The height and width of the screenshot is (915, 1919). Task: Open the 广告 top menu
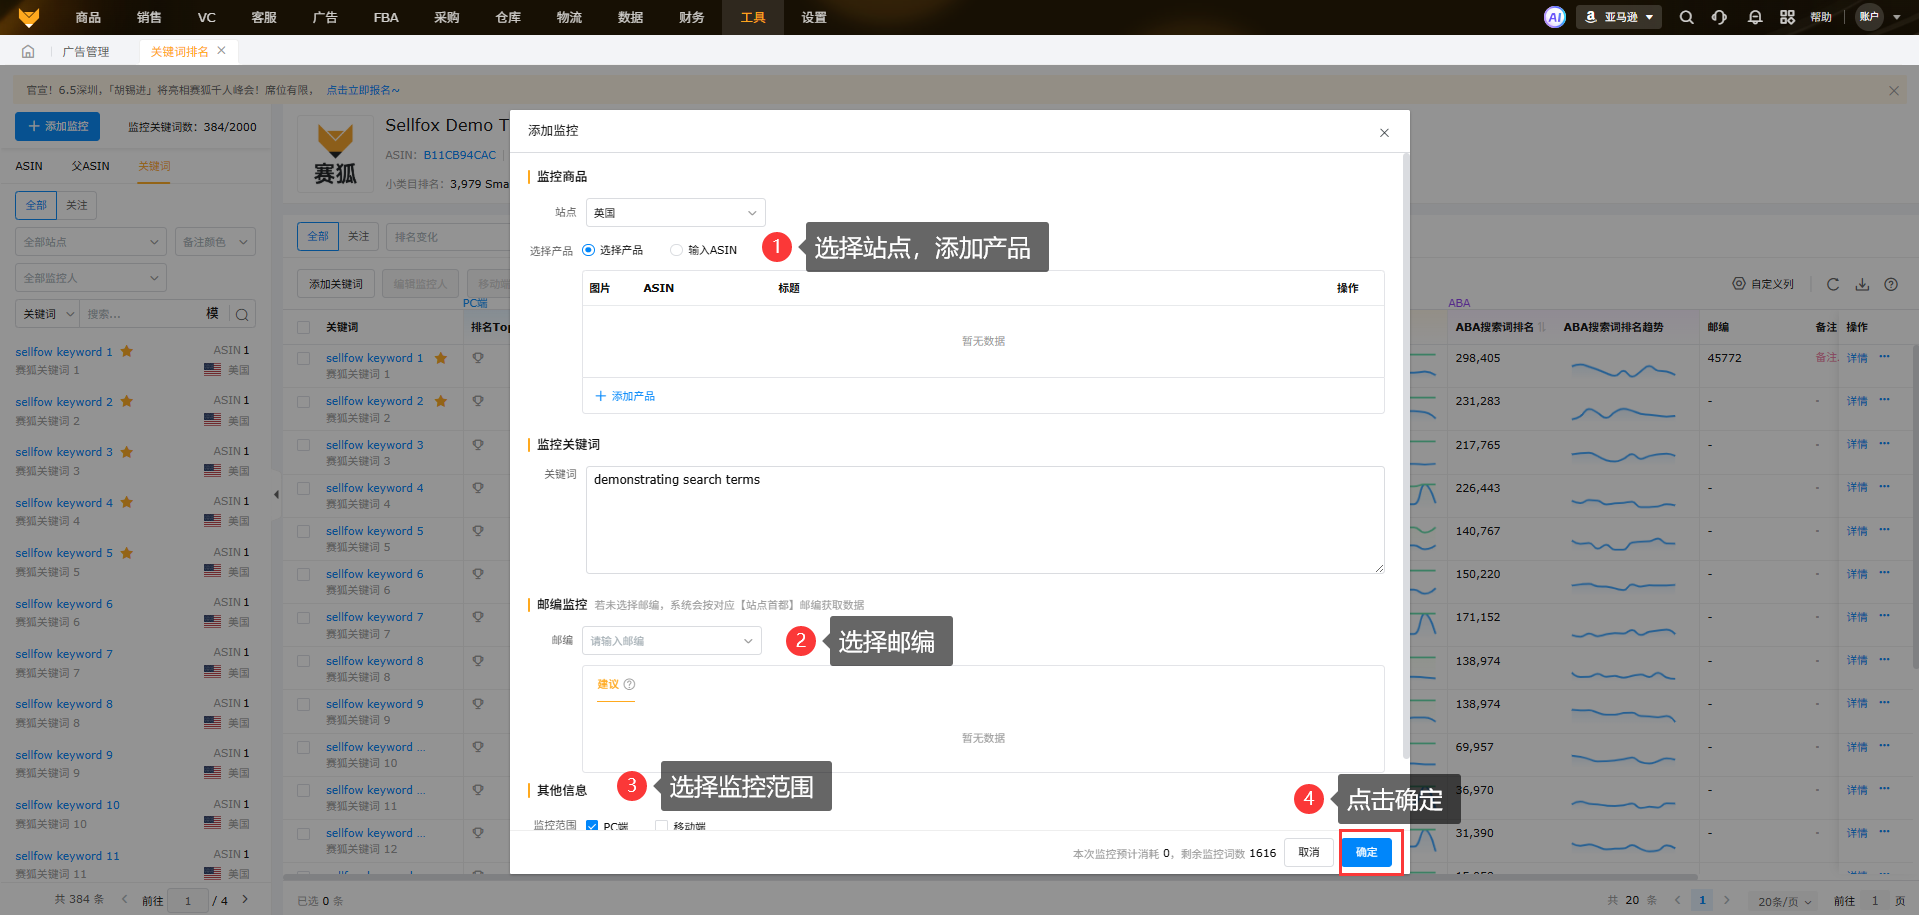[325, 17]
